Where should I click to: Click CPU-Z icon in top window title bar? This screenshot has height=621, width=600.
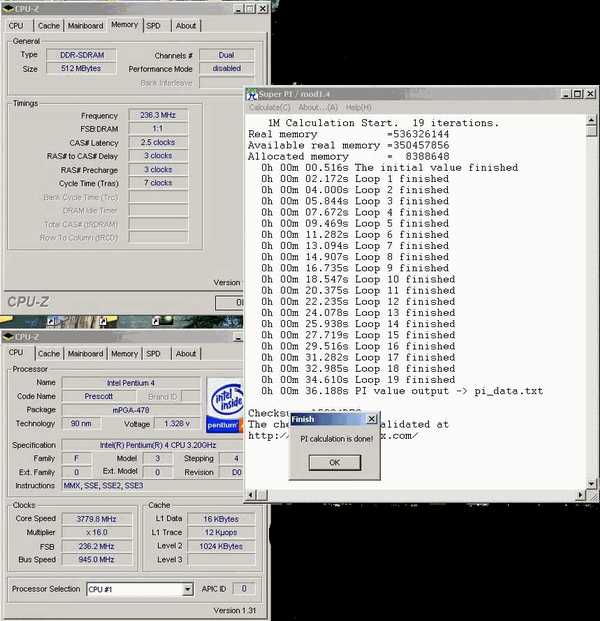(8, 9)
